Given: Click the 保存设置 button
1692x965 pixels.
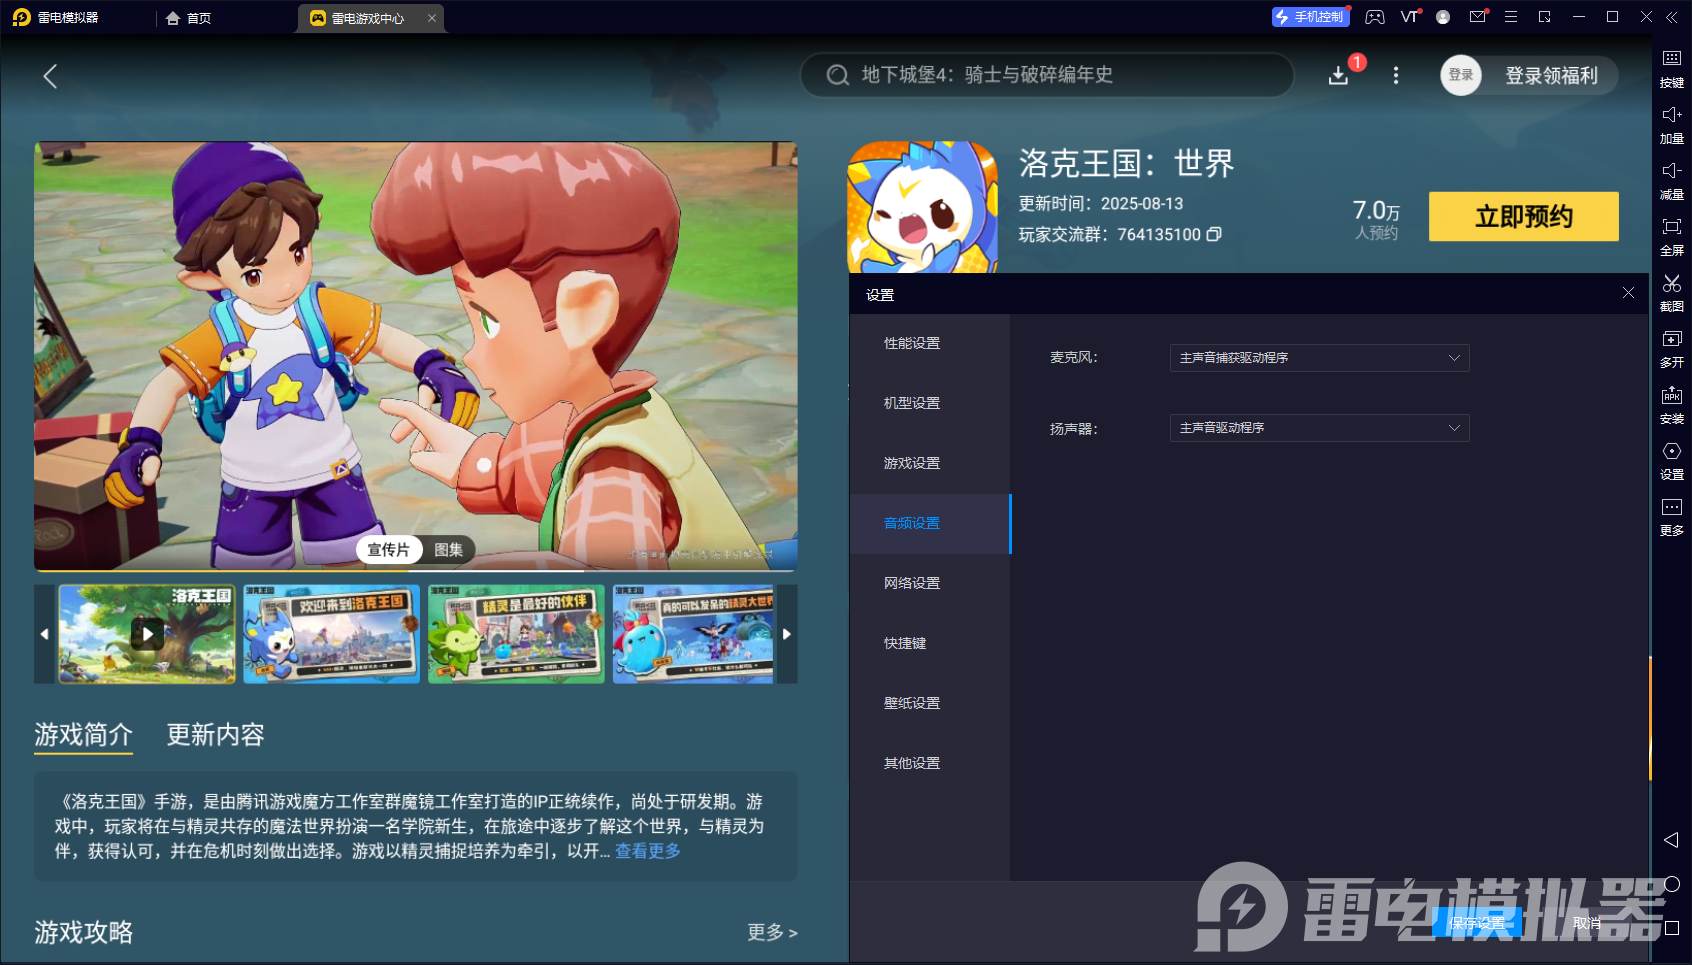Looking at the screenshot, I should [x=1477, y=923].
